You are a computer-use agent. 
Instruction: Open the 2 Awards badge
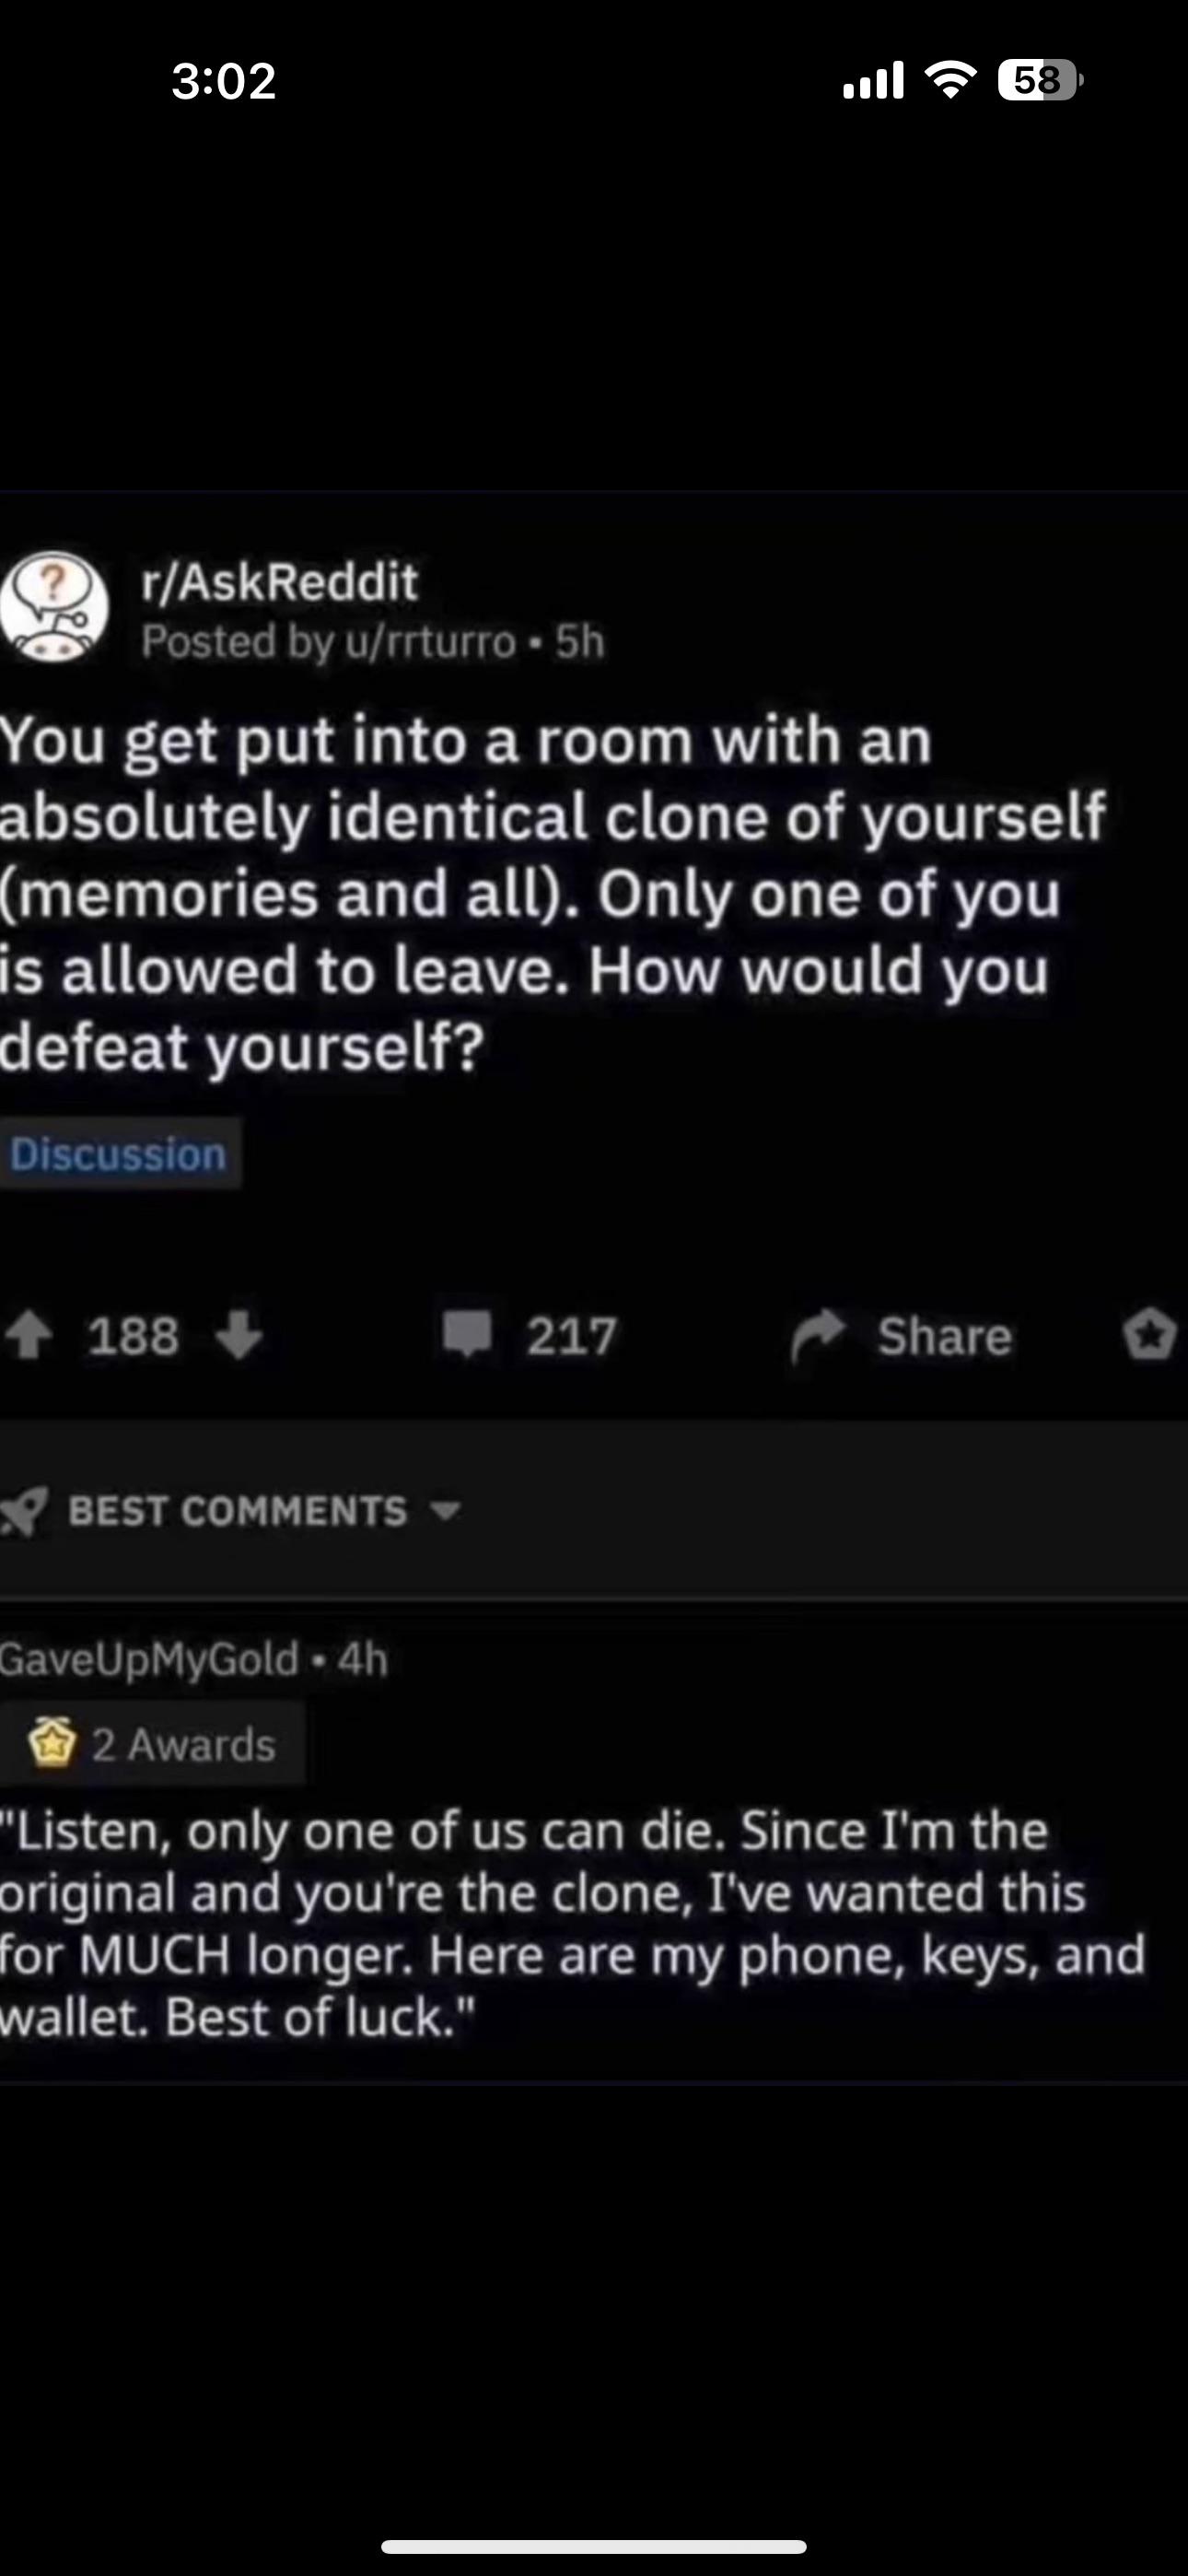(x=152, y=1744)
